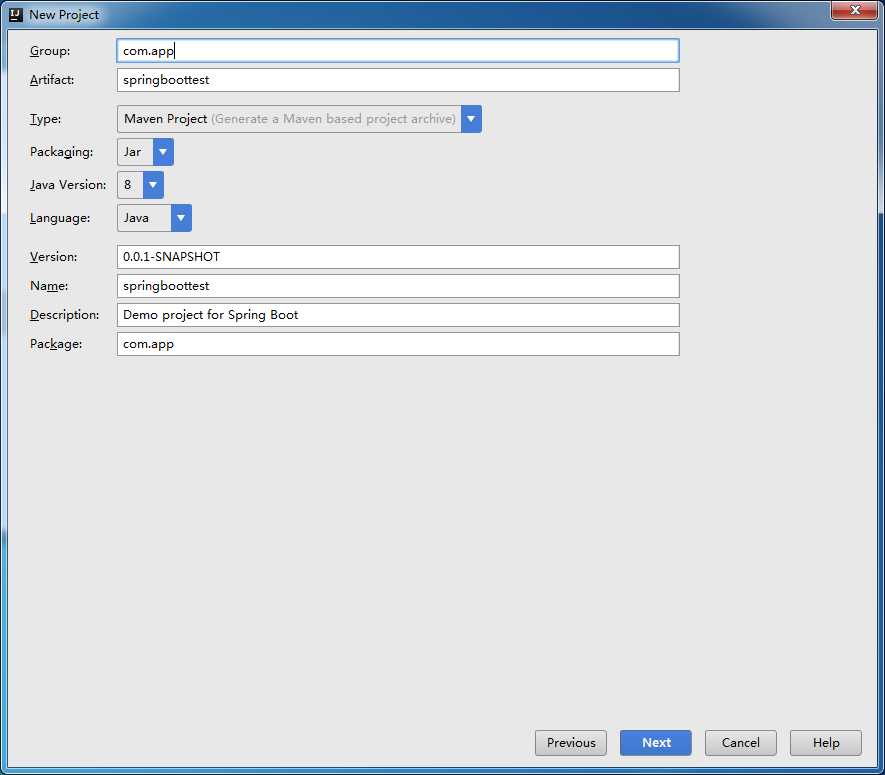Click the Java Version label
Viewport: 885px width, 775px height.
(68, 185)
